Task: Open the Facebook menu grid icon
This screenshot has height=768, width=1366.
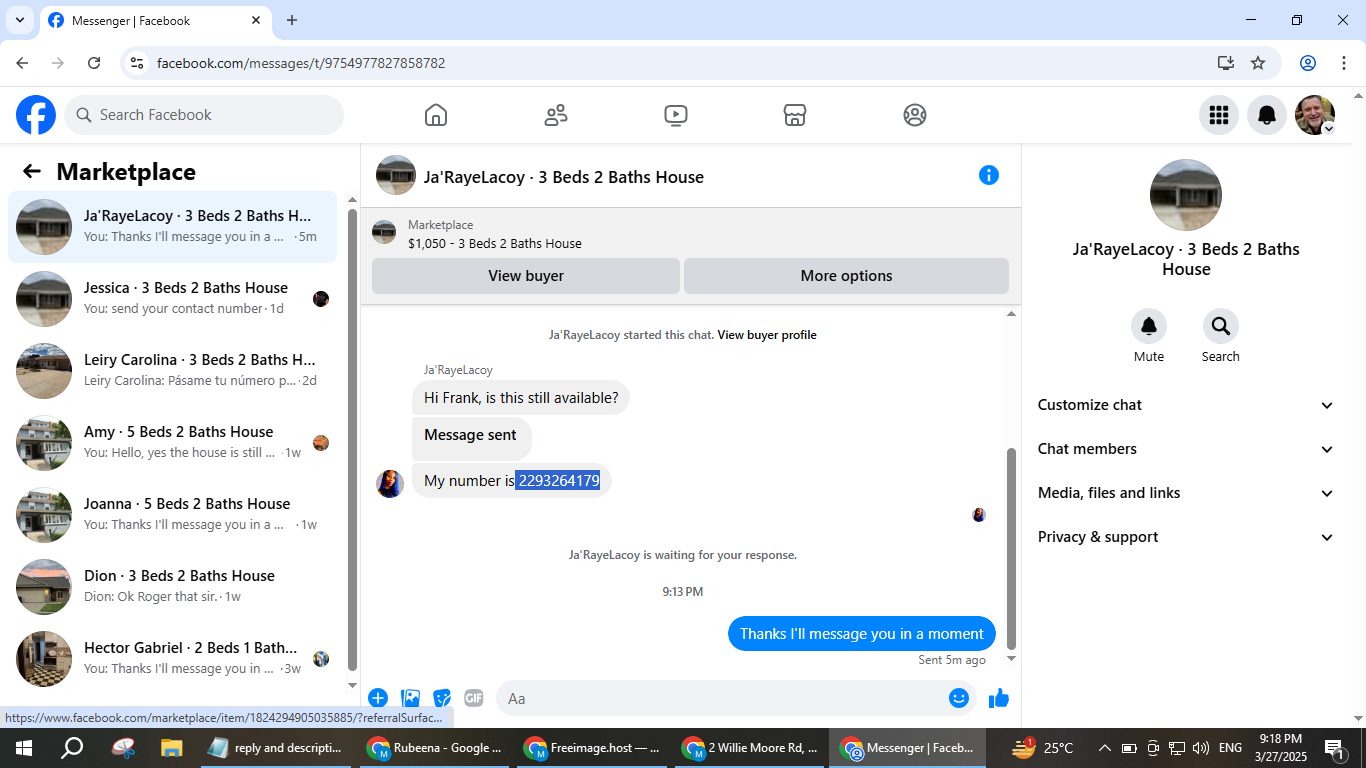Action: click(1219, 115)
